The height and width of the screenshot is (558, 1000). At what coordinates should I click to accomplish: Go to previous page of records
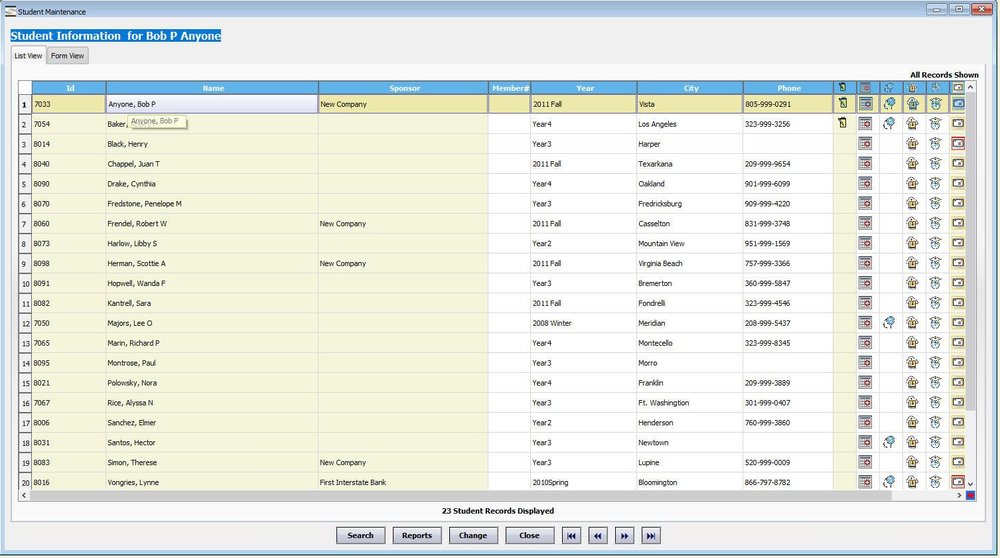tap(598, 536)
